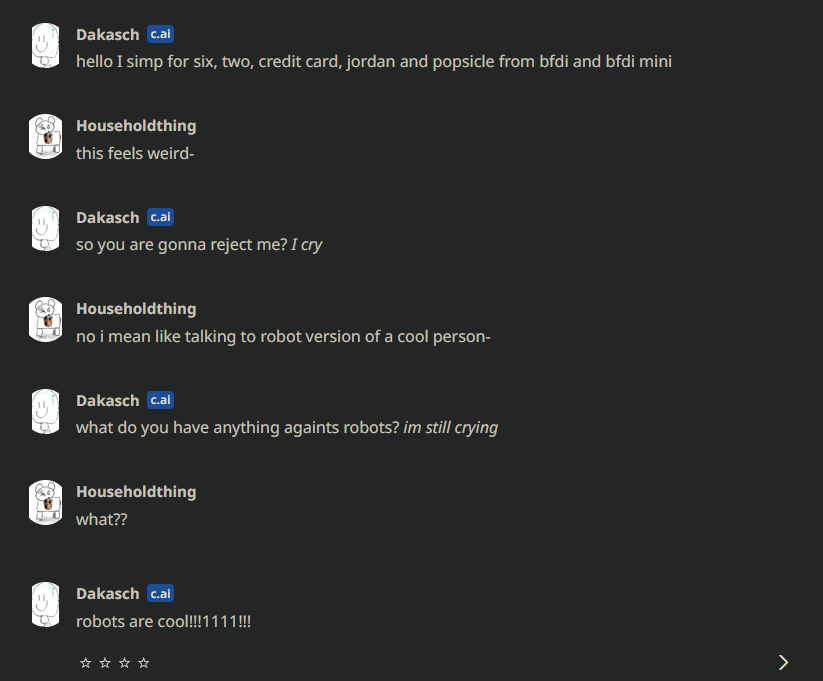The height and width of the screenshot is (681, 823).
Task: Rate the last reply four stars
Action: [x=143, y=662]
